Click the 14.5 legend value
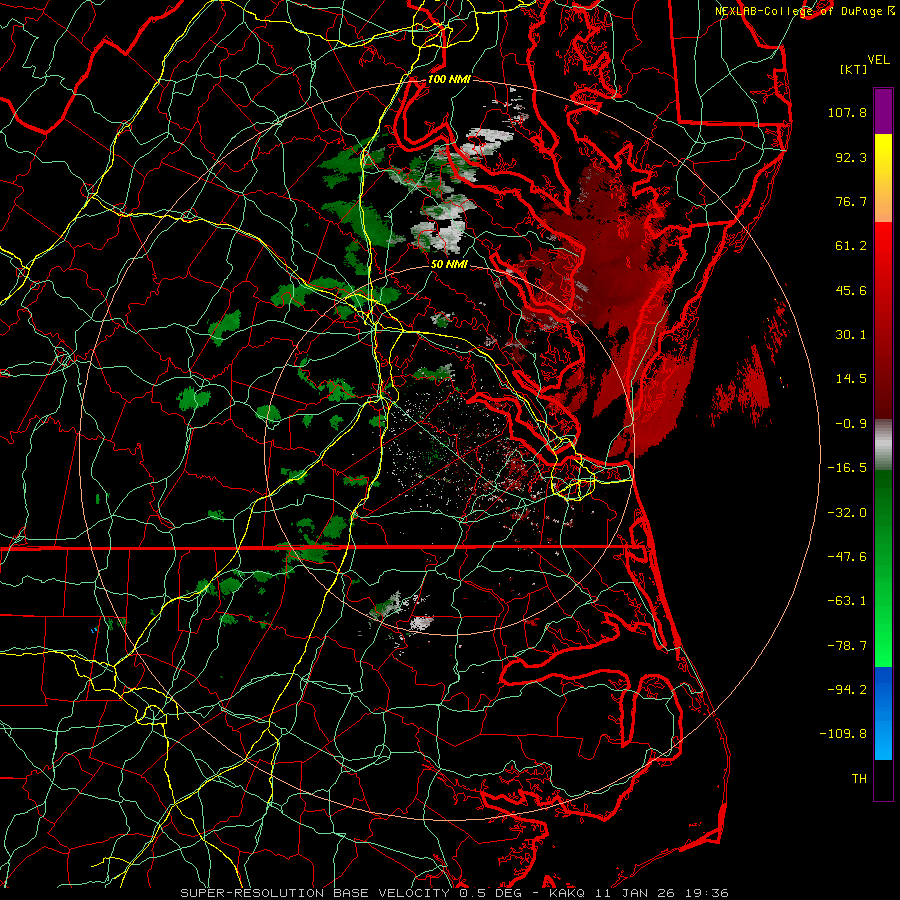Screen dimensions: 900x900 click(851, 379)
